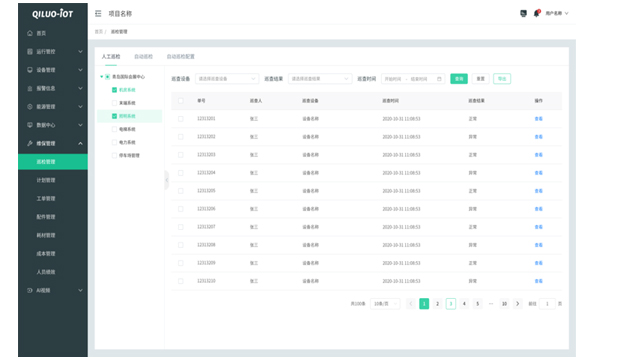This screenshot has width=640, height=360.
Task: Click the QILUO-IOT logo
Action: 53,14
